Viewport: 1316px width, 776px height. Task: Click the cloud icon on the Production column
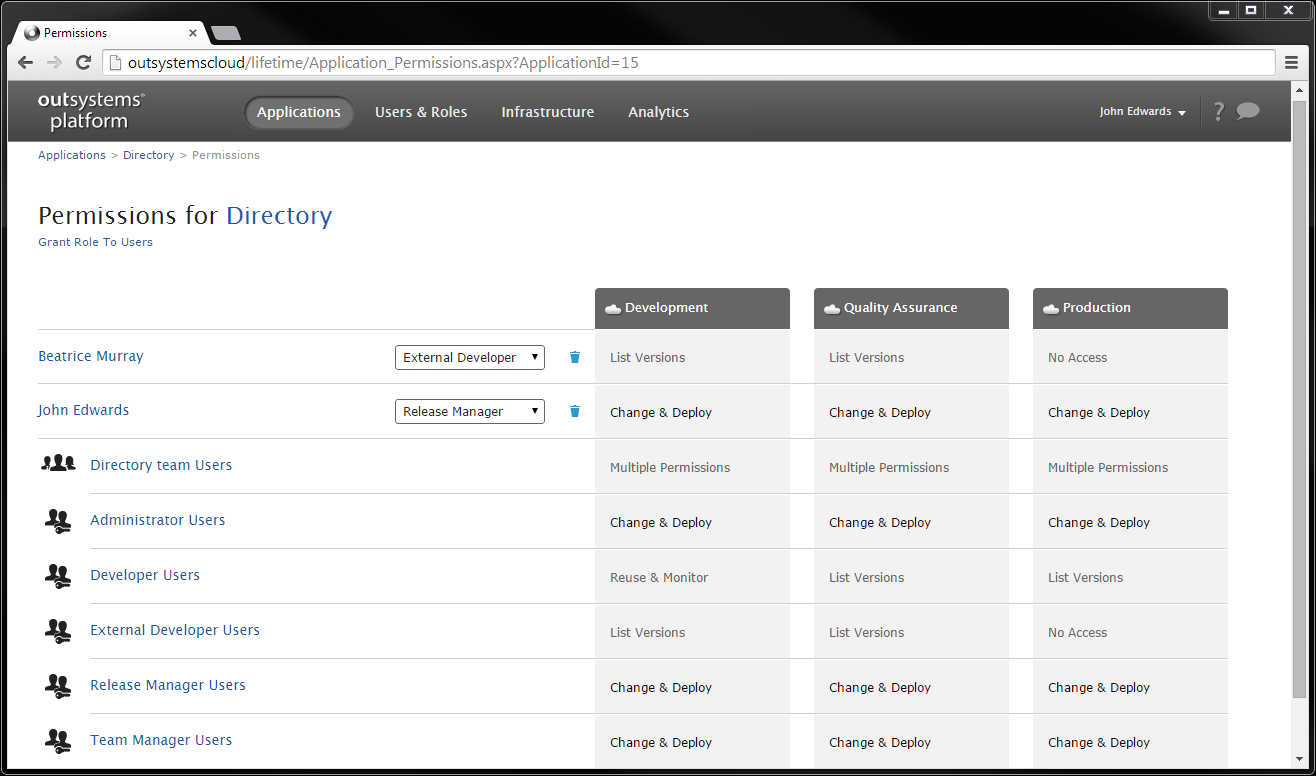click(1051, 308)
